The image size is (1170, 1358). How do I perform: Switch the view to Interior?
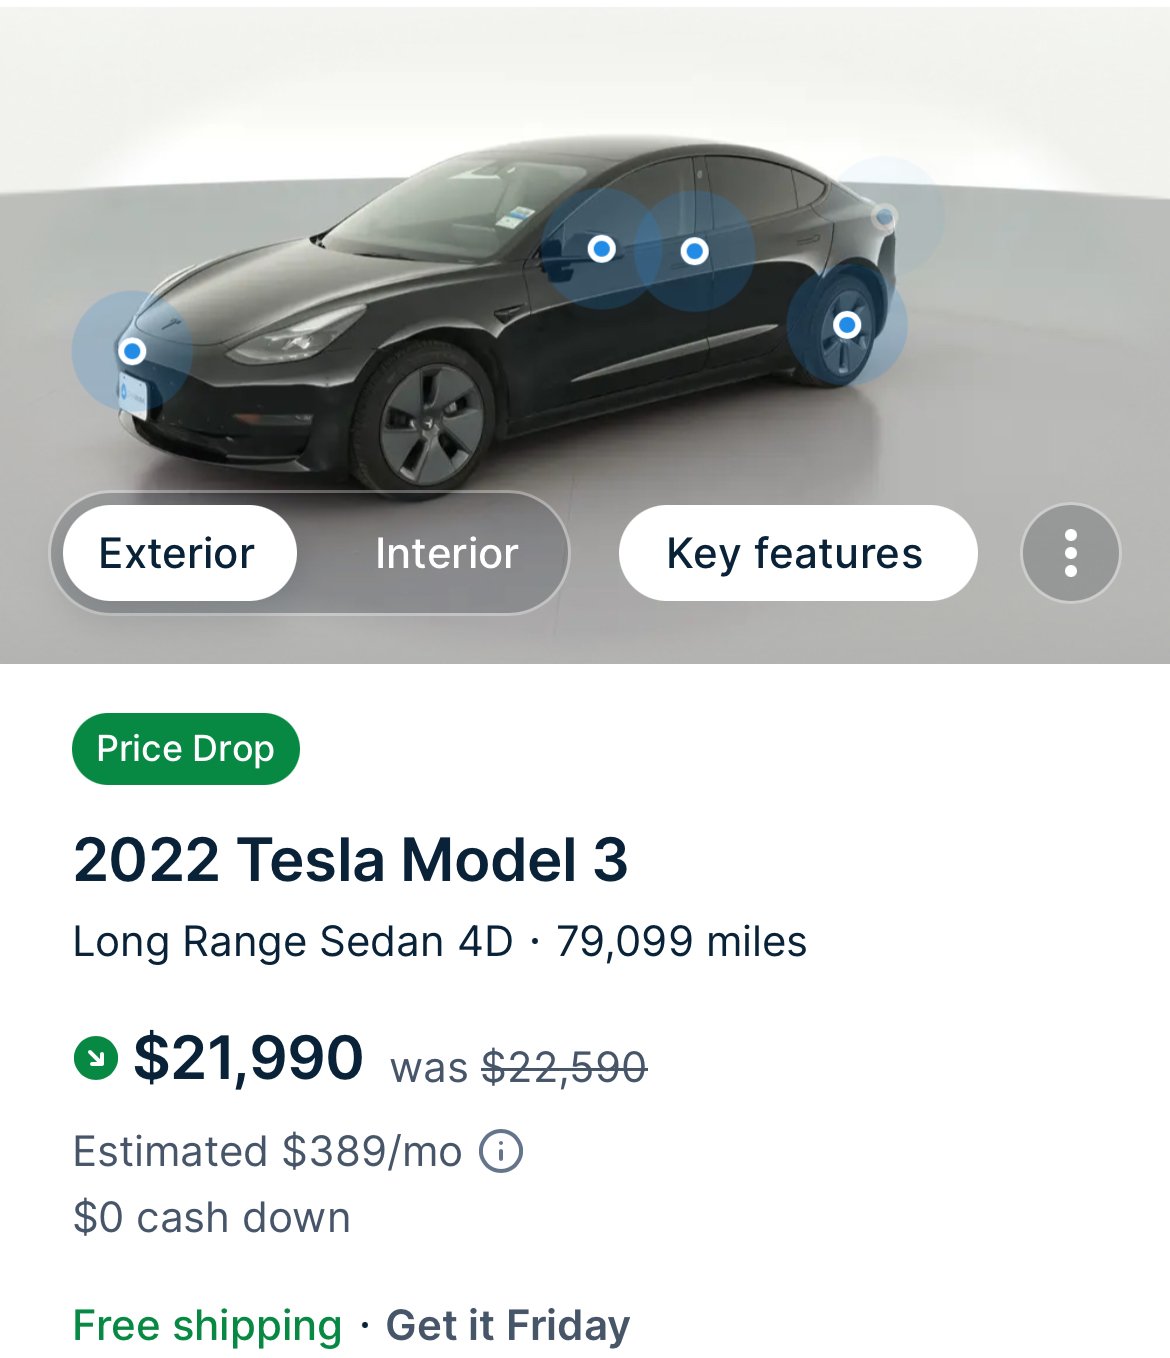(x=446, y=553)
